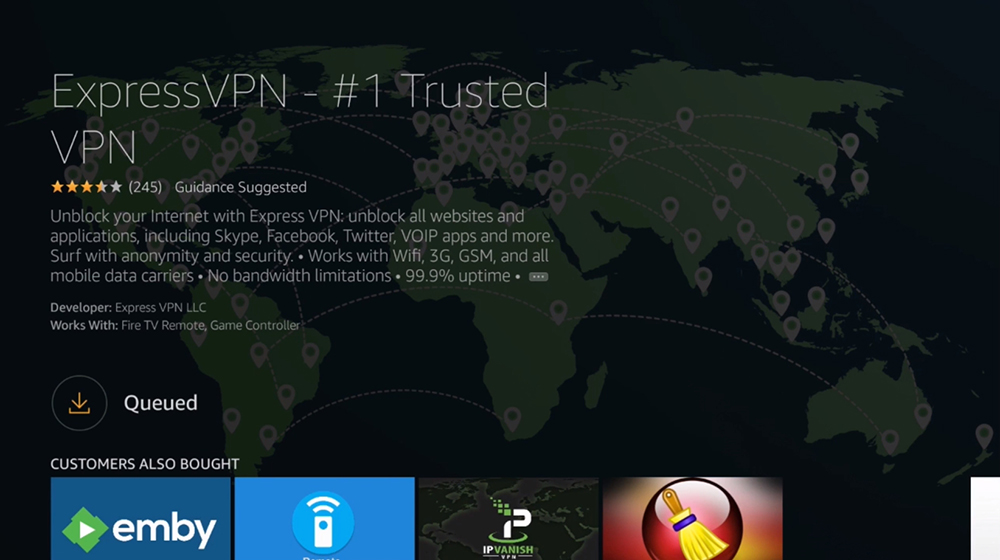
Task: Select the Guidance Suggested rating label
Action: [240, 187]
